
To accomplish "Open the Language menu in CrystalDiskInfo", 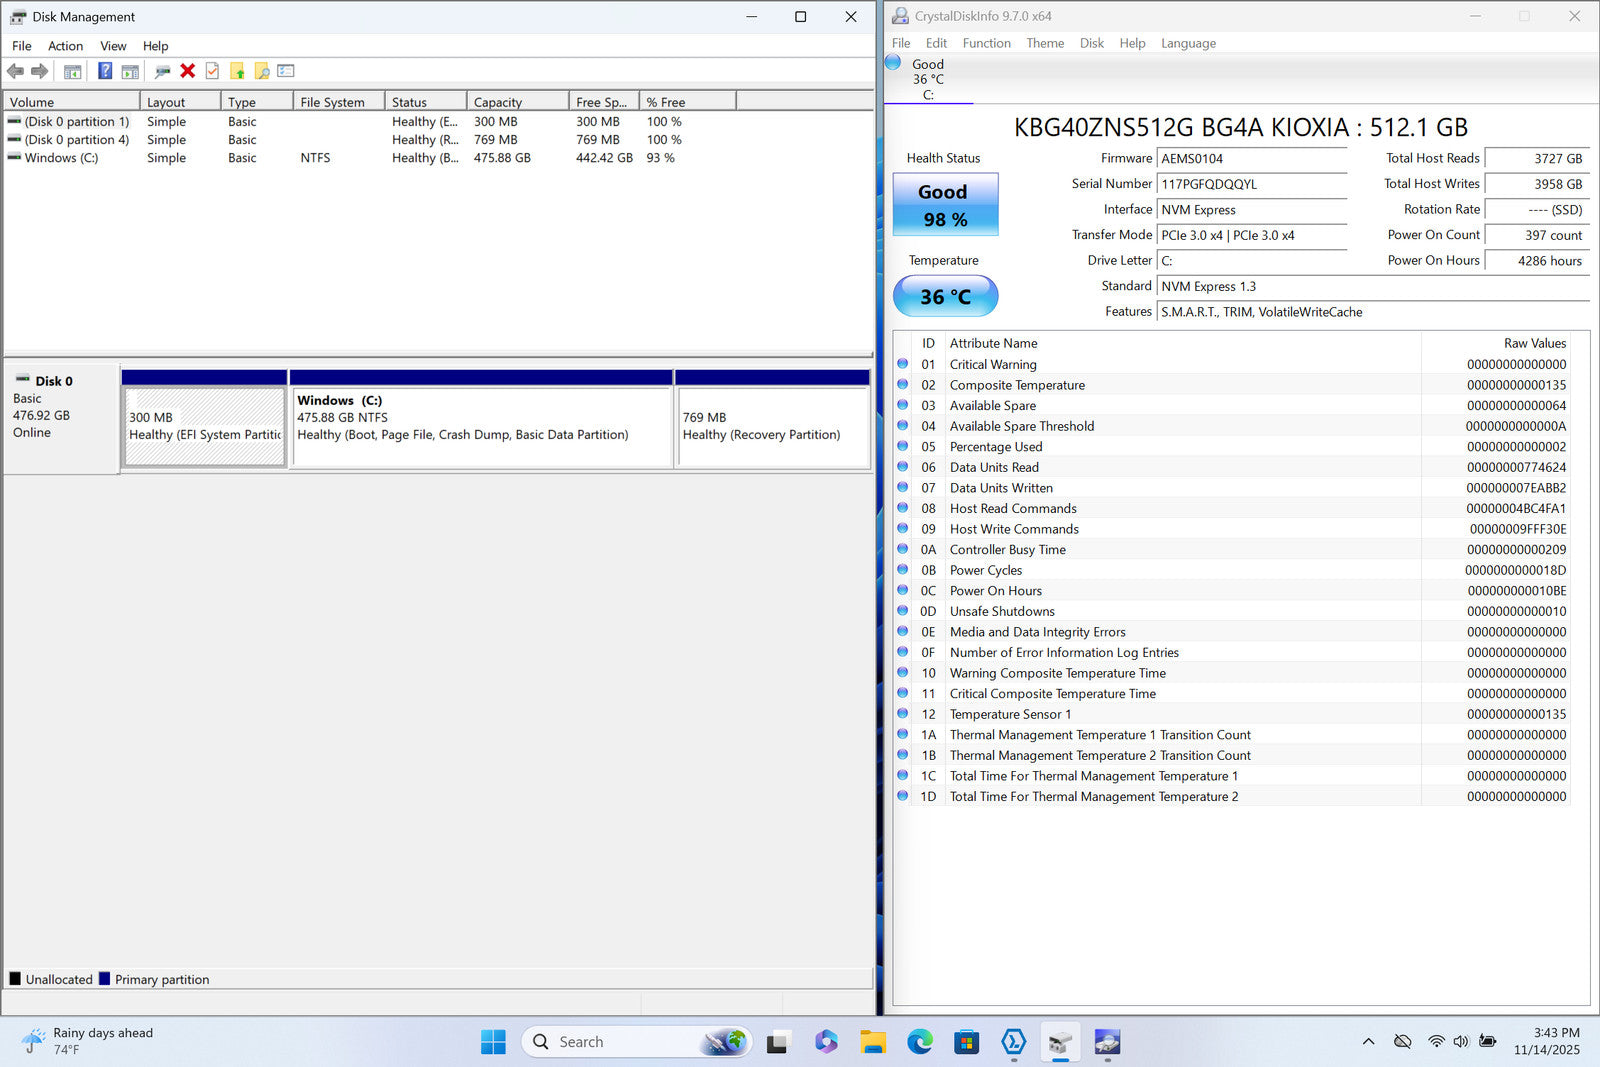I will point(1188,43).
